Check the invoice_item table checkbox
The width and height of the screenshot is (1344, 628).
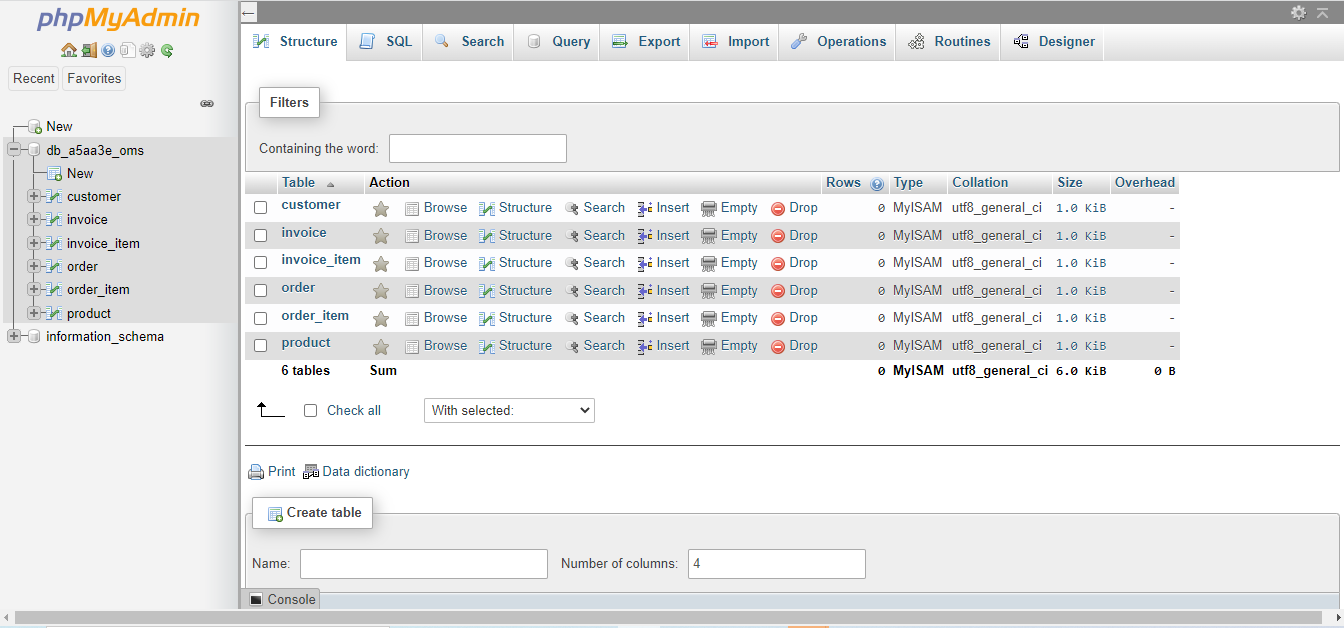point(261,263)
